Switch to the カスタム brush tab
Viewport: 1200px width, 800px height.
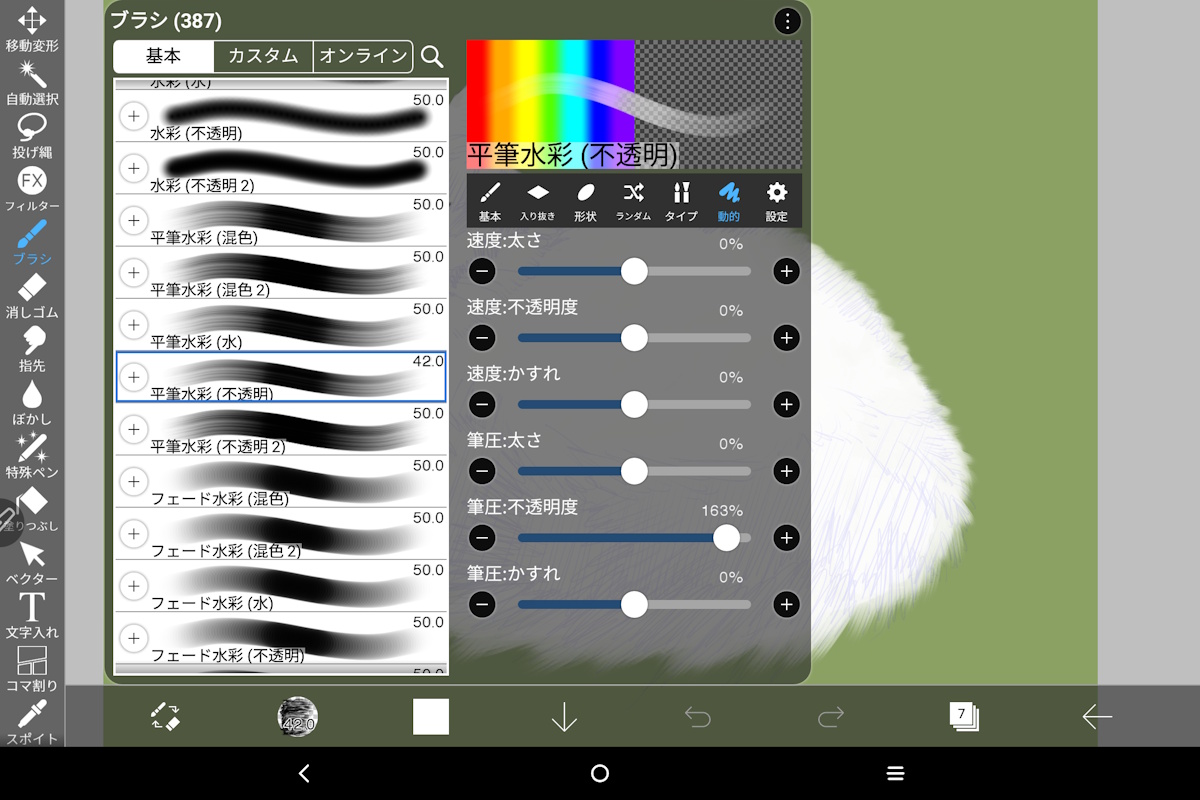(262, 57)
